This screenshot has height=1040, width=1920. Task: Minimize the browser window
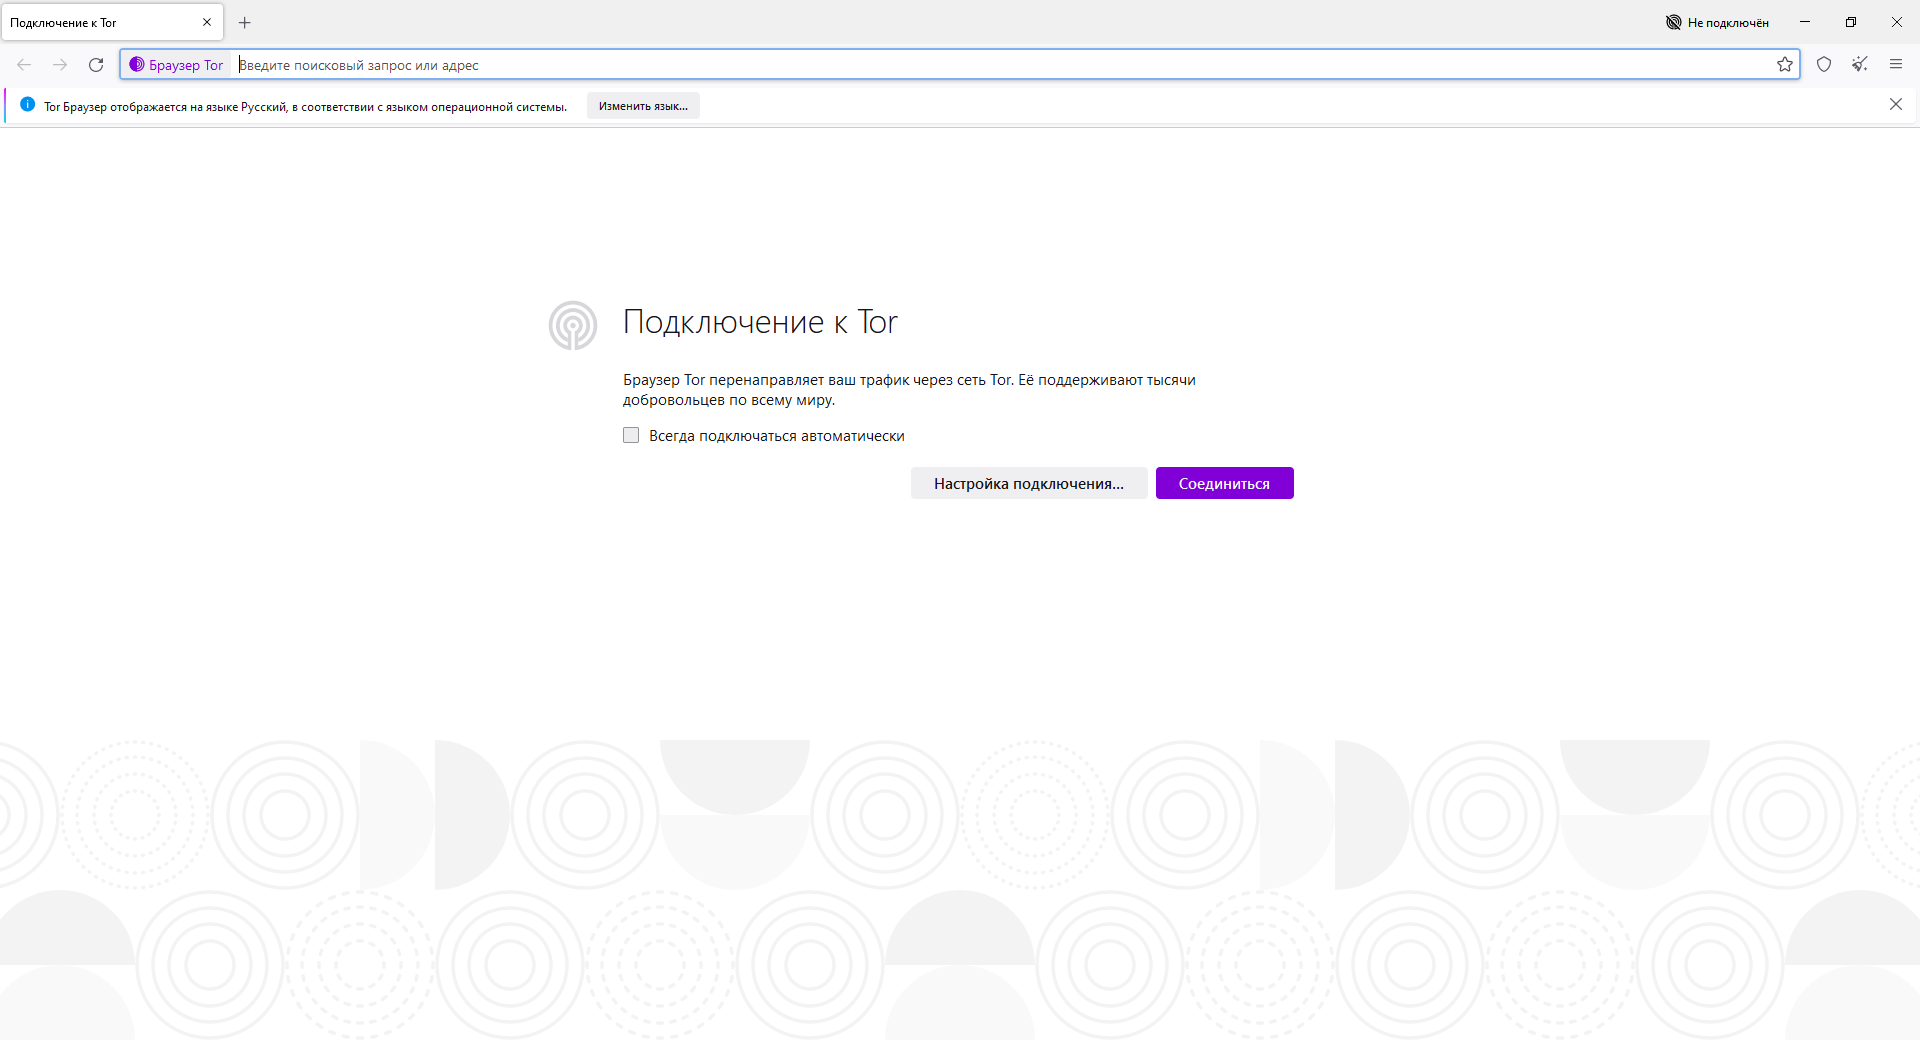pyautogui.click(x=1805, y=22)
